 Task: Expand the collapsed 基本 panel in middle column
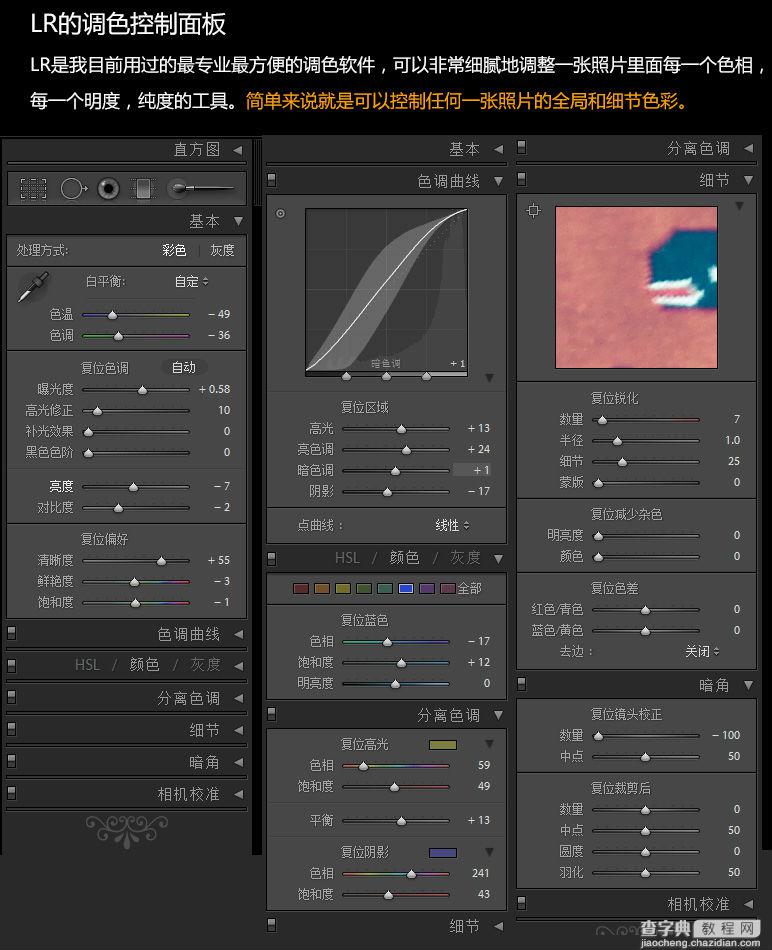click(x=498, y=149)
